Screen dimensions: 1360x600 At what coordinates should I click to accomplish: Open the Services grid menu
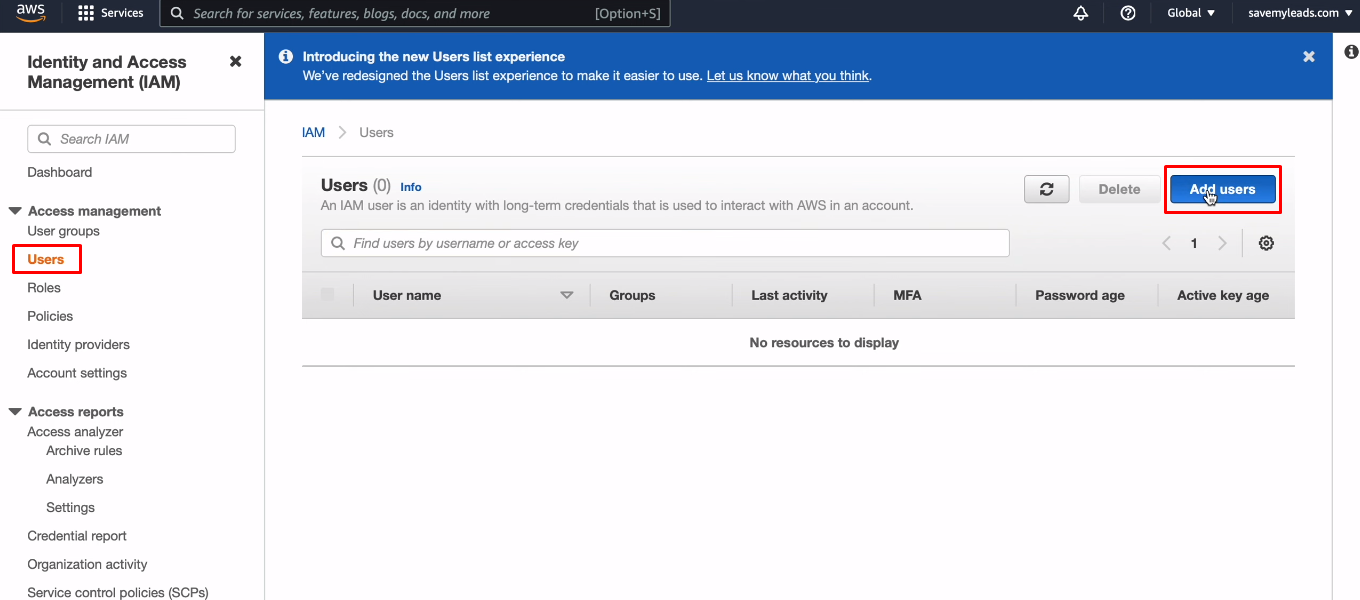pos(86,13)
